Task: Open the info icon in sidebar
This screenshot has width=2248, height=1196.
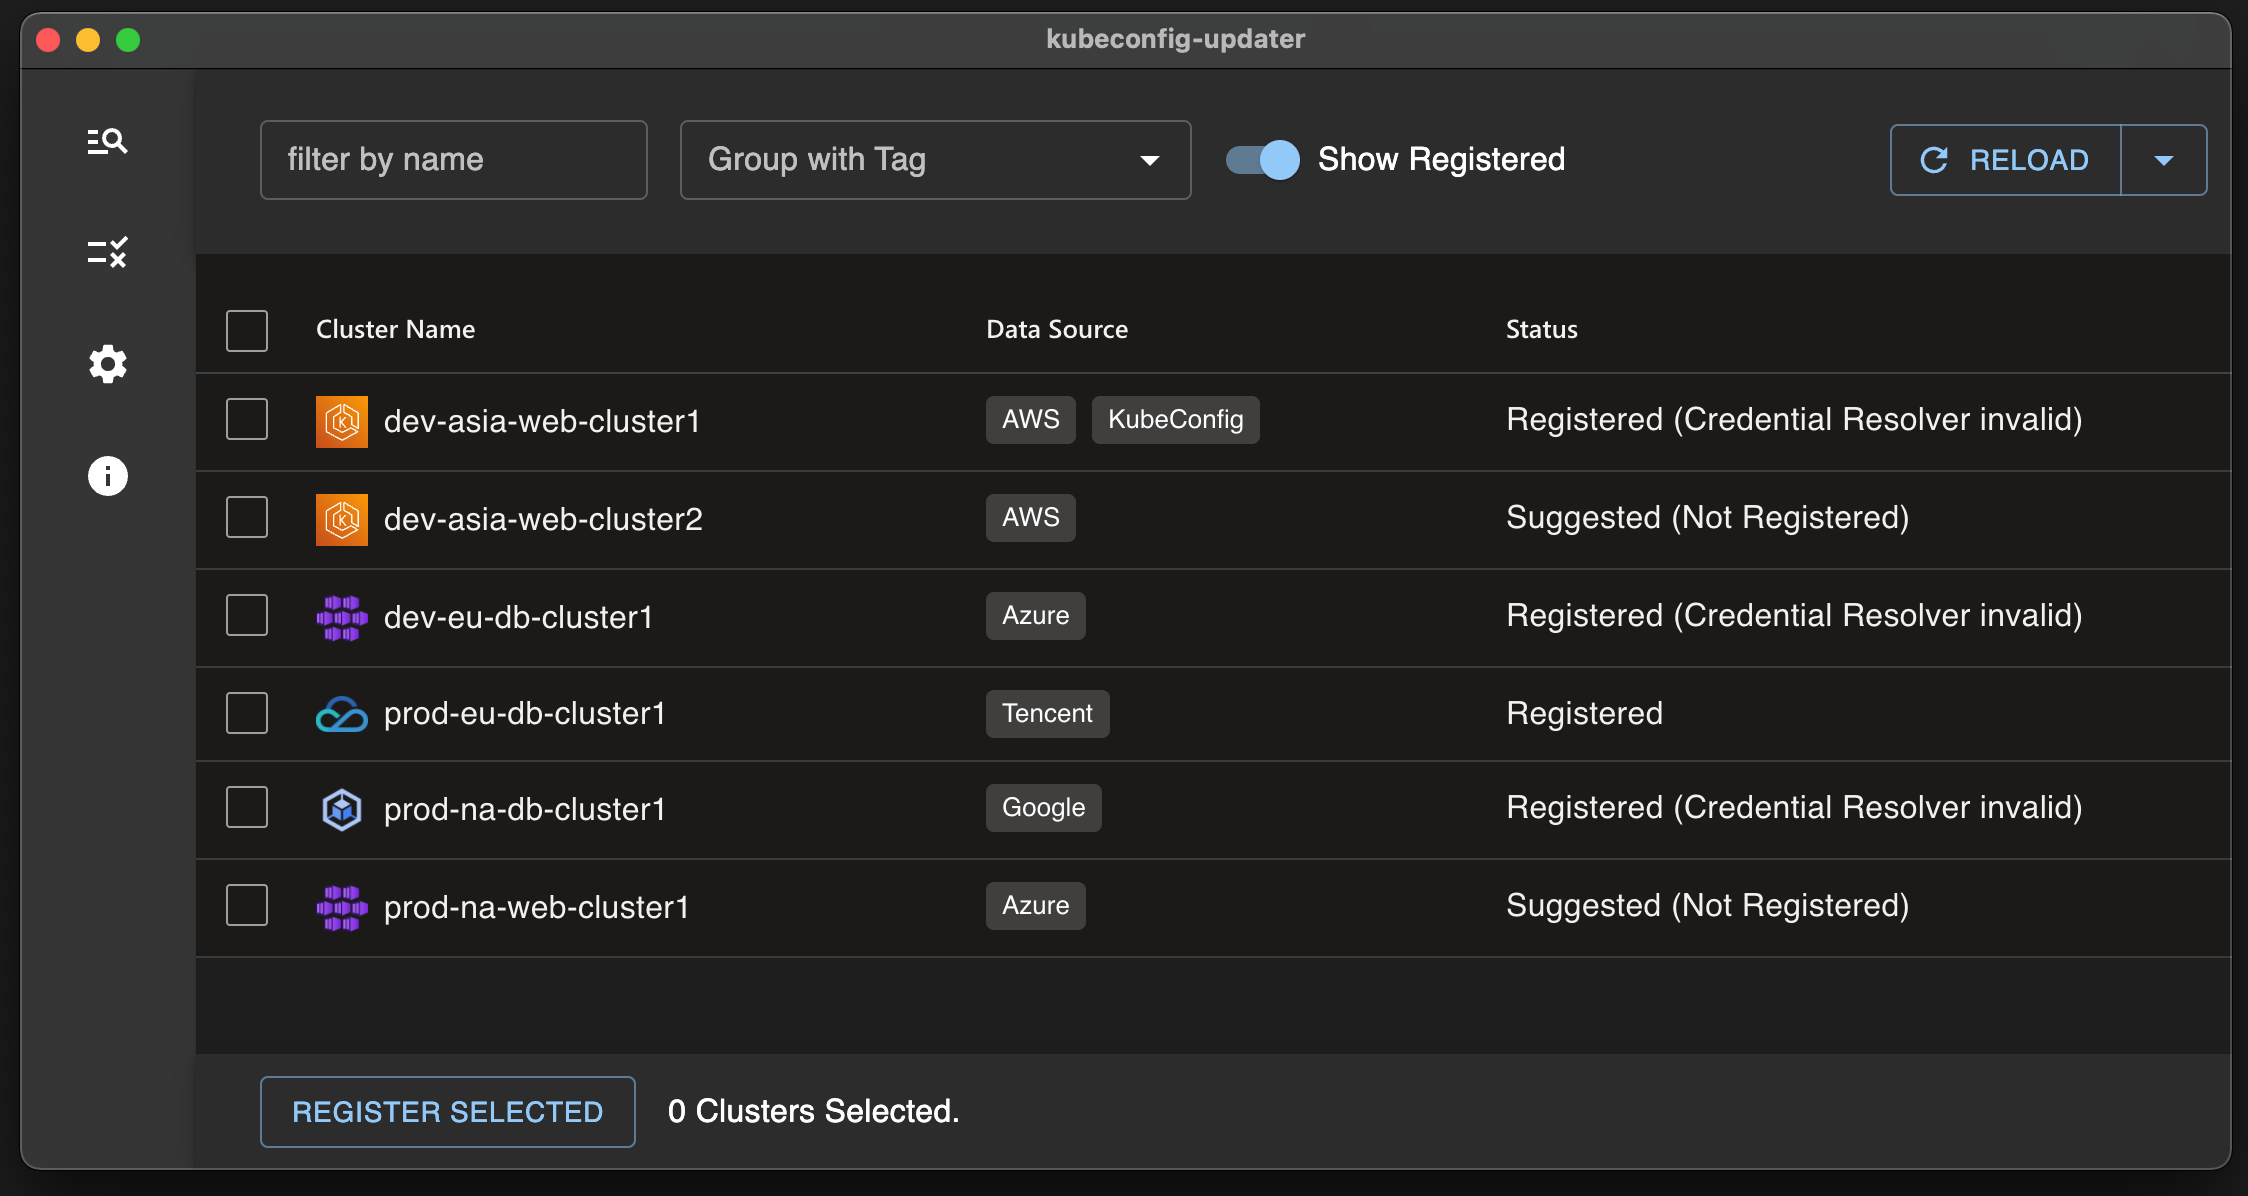Action: coord(107,476)
